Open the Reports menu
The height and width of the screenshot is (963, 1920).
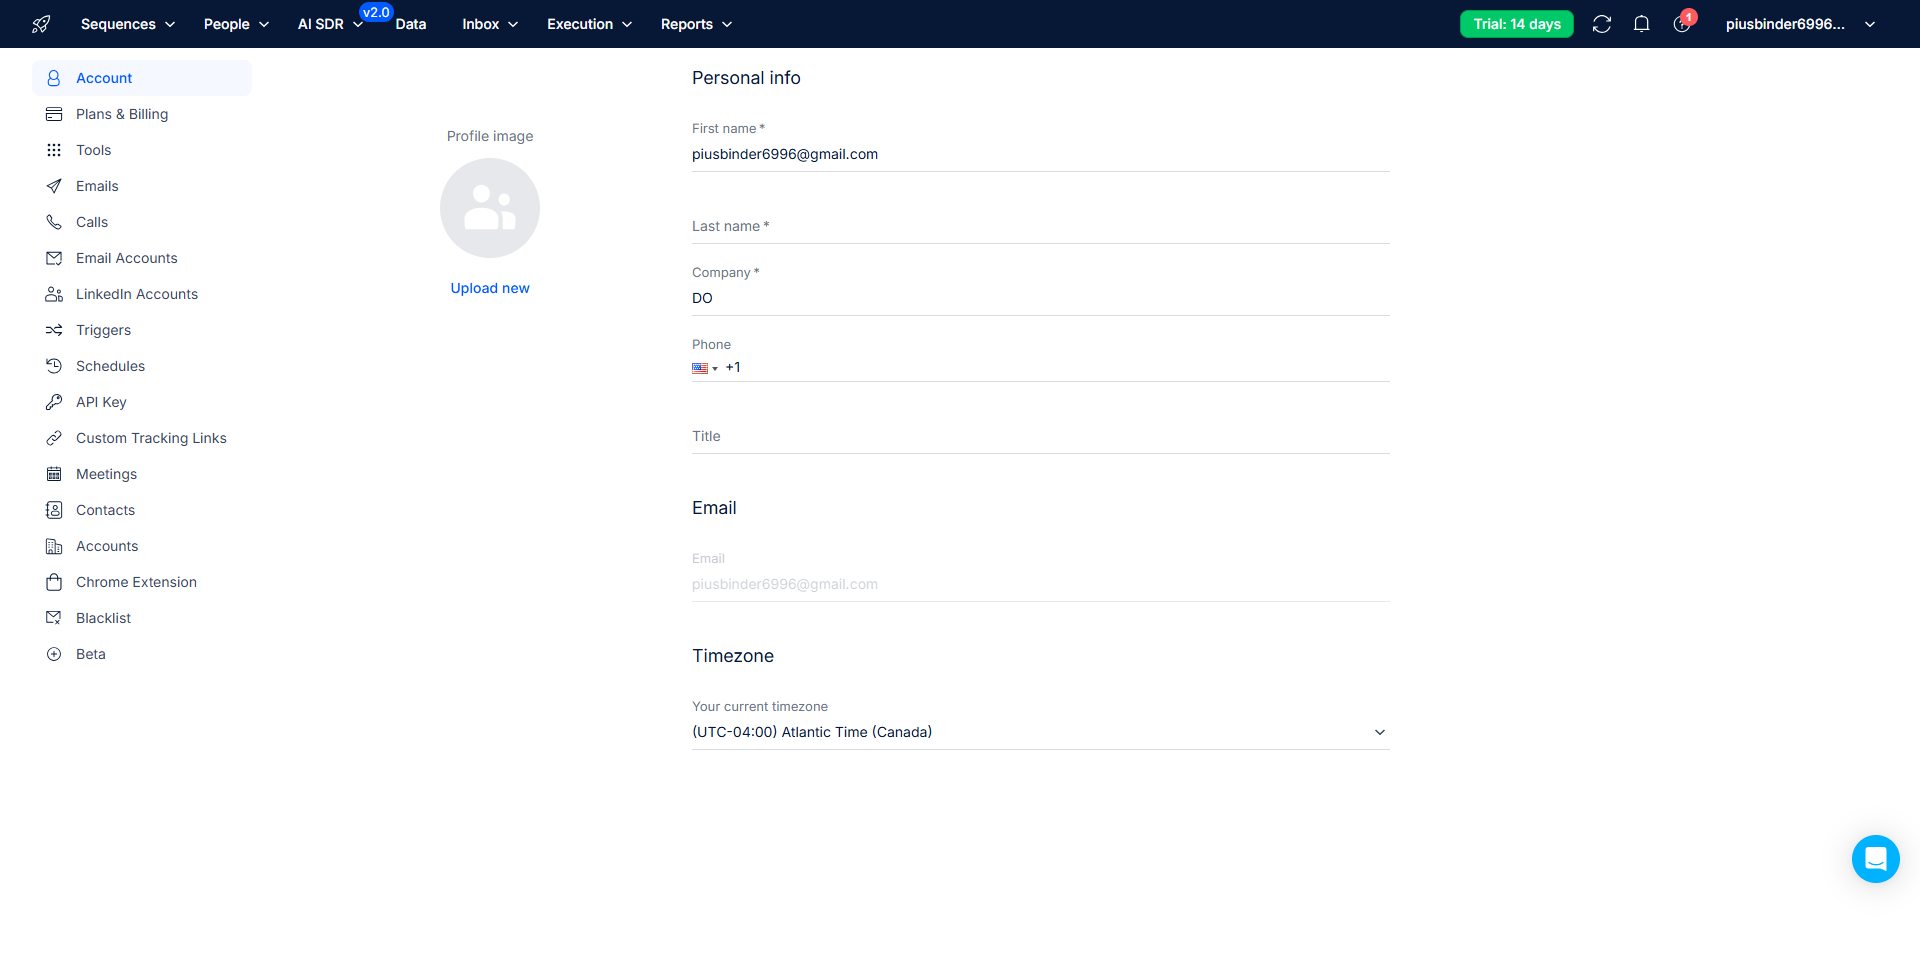(x=696, y=24)
